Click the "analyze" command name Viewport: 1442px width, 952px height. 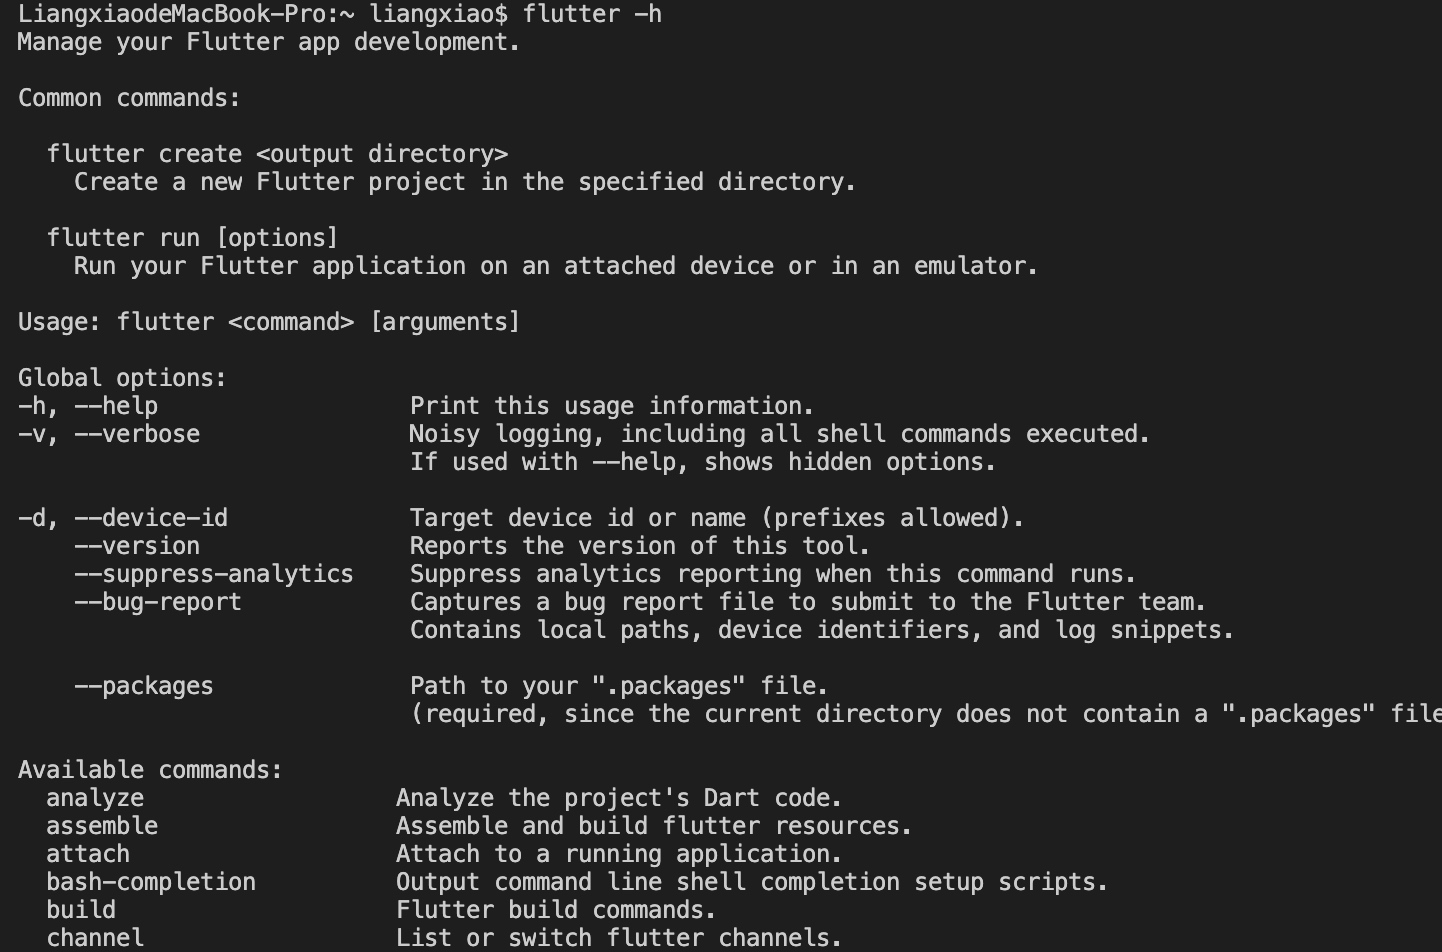pos(95,798)
